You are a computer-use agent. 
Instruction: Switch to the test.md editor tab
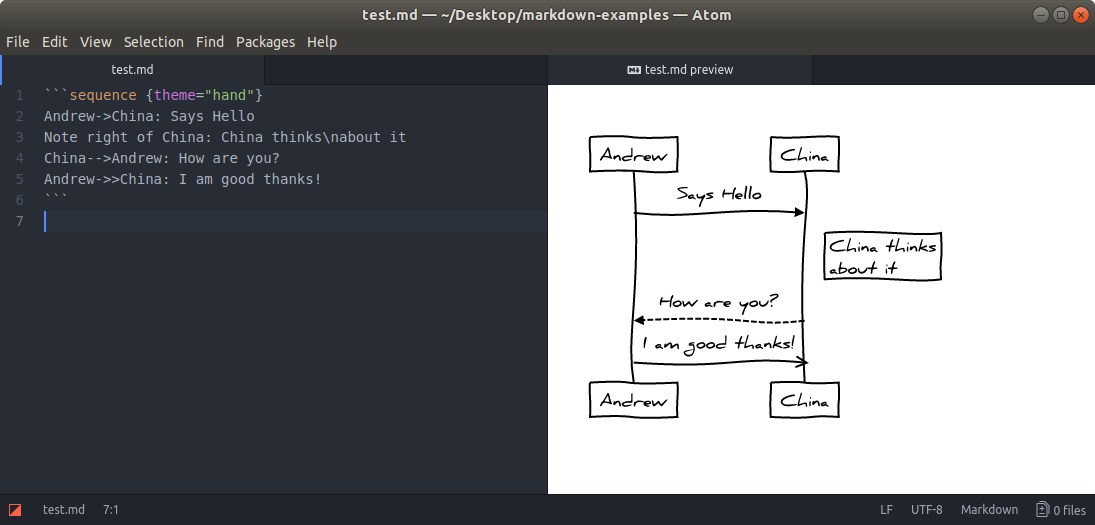(133, 70)
